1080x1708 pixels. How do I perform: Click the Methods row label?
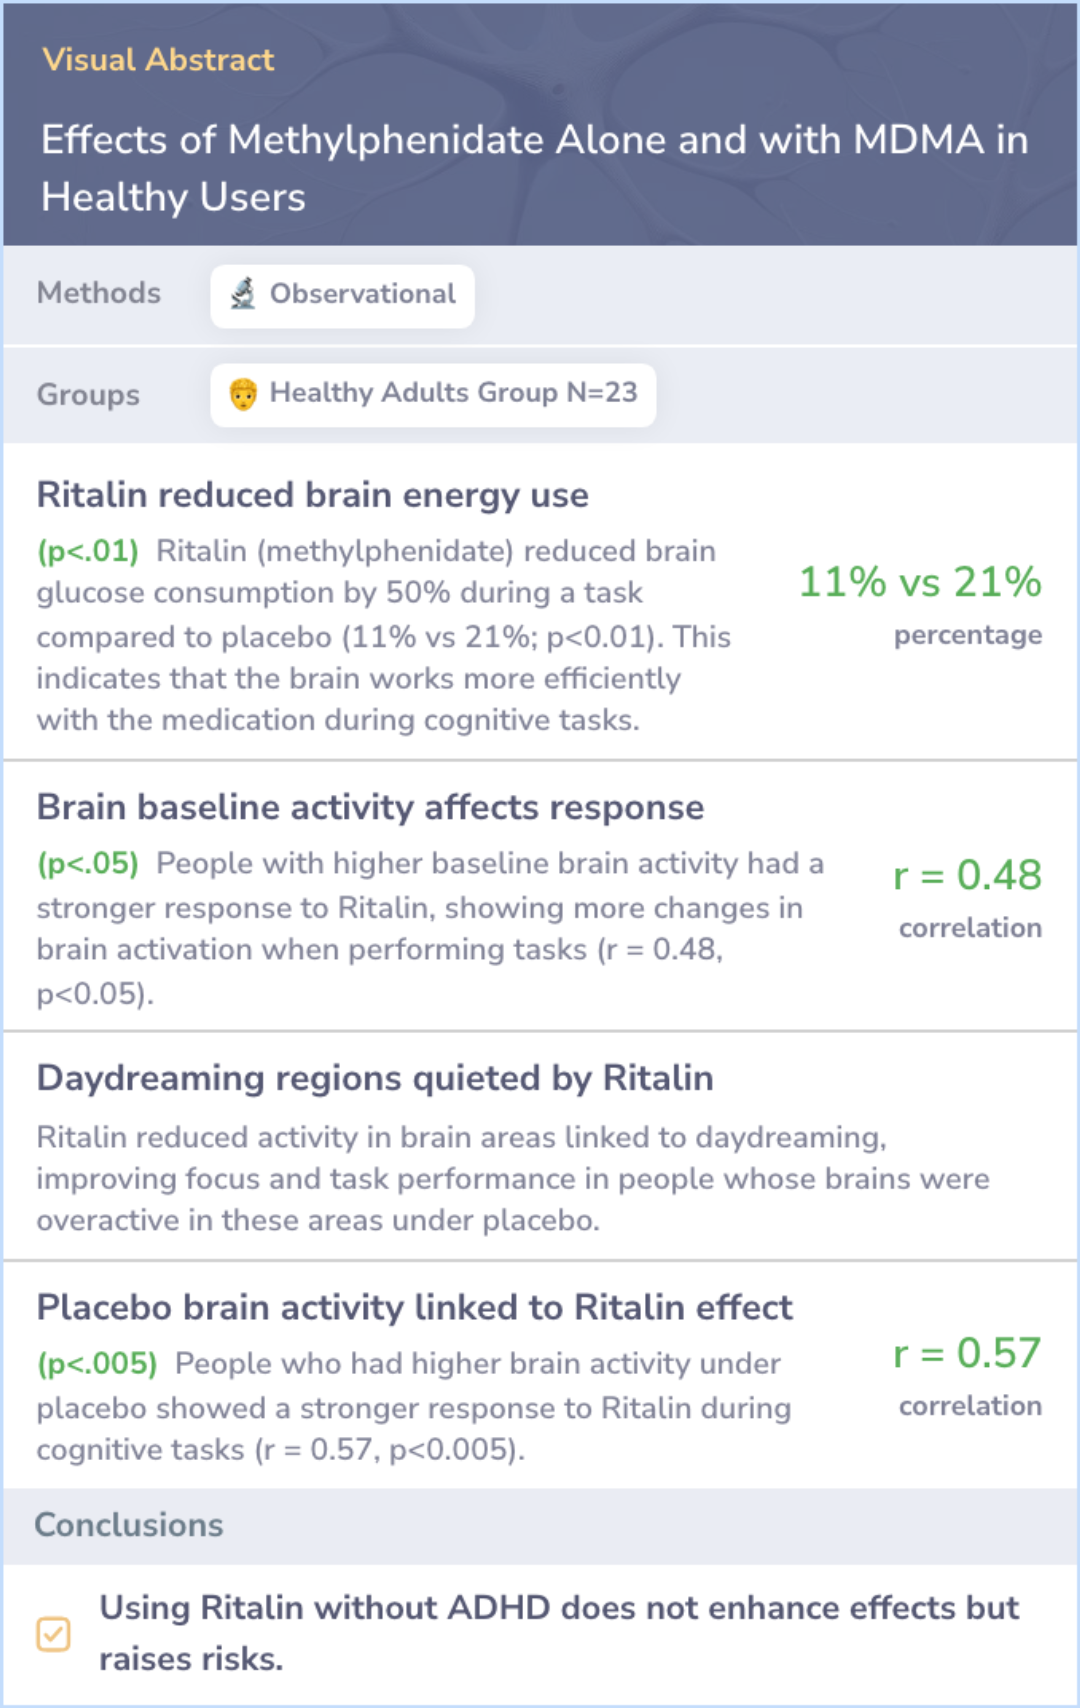click(99, 293)
